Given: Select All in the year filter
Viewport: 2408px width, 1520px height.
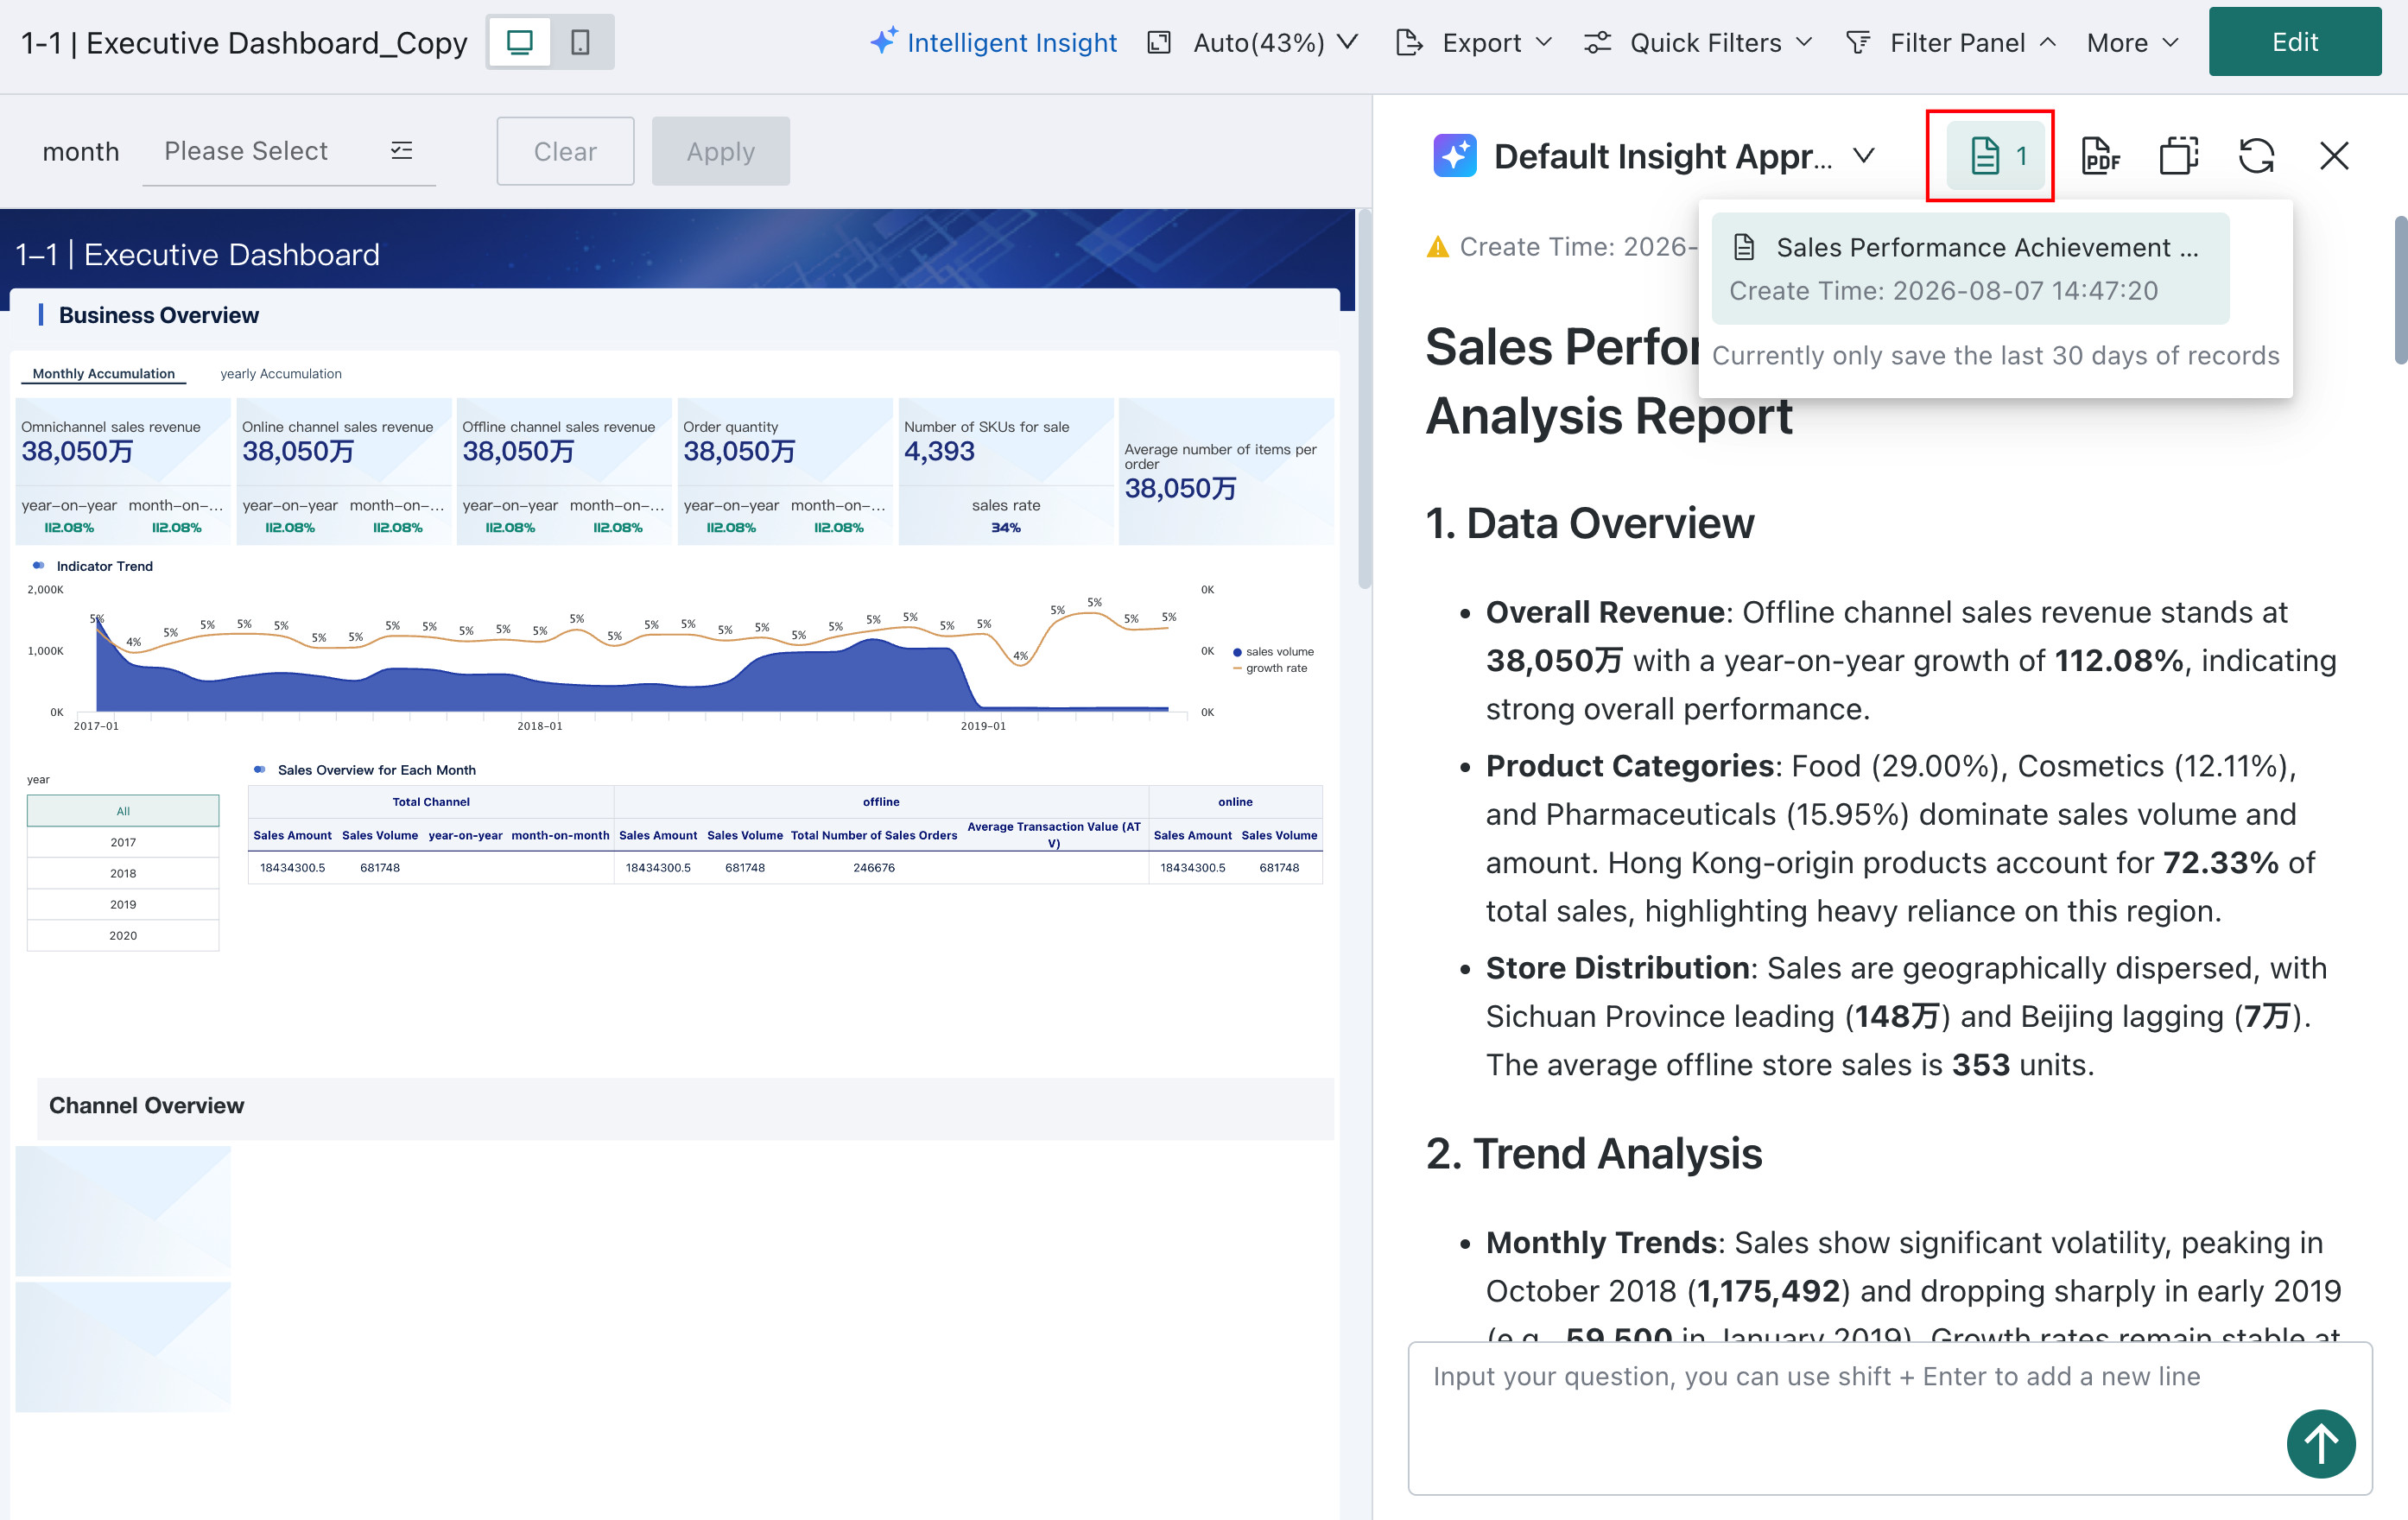Looking at the screenshot, I should (123, 810).
